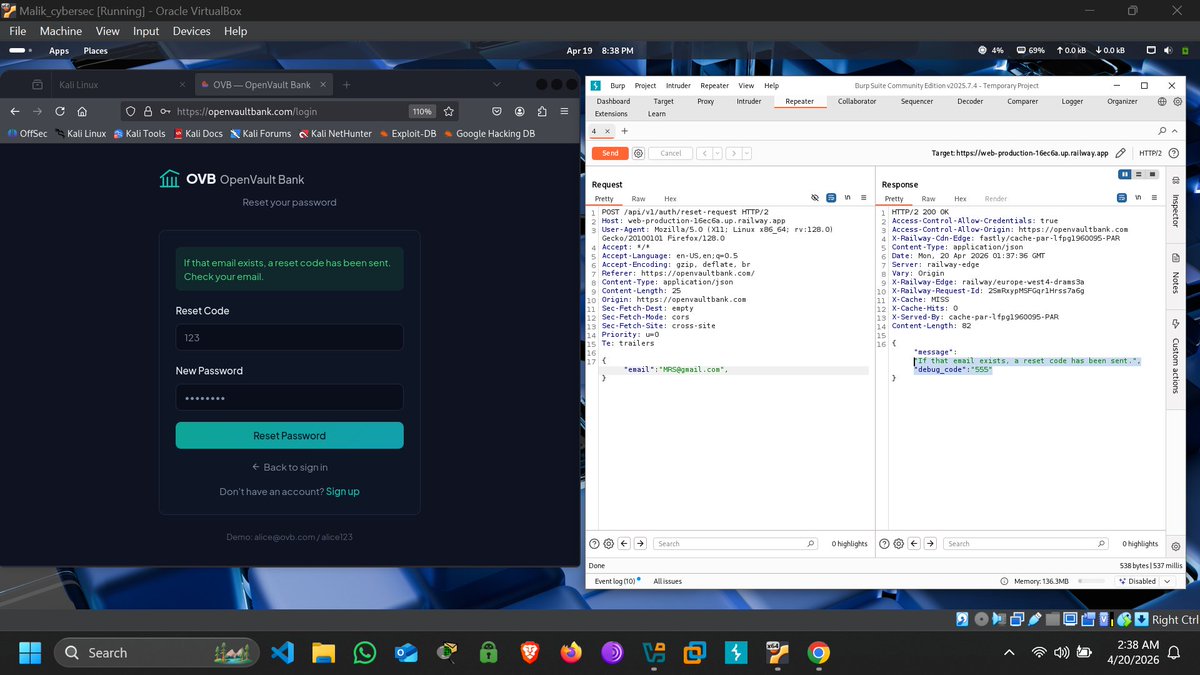
Task: Open the Project menu in Burp
Action: pyautogui.click(x=645, y=86)
